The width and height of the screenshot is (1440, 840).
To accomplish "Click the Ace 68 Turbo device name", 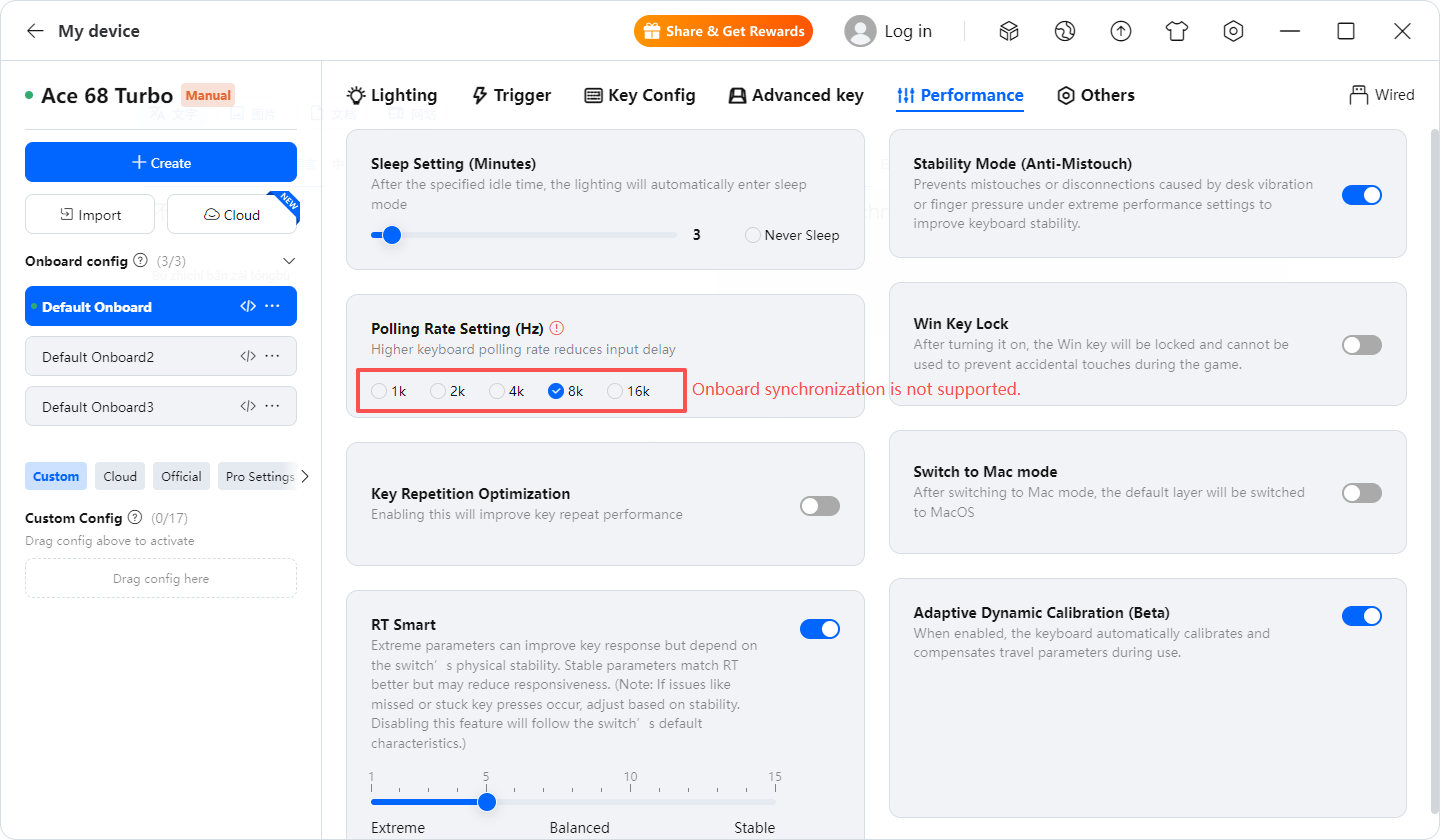I will [107, 96].
